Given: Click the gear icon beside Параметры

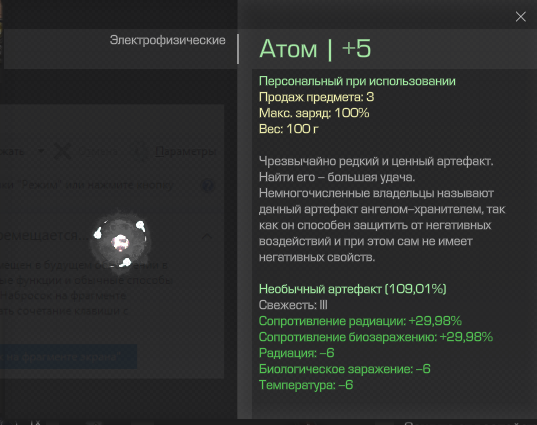Looking at the screenshot, I should coord(141,151).
